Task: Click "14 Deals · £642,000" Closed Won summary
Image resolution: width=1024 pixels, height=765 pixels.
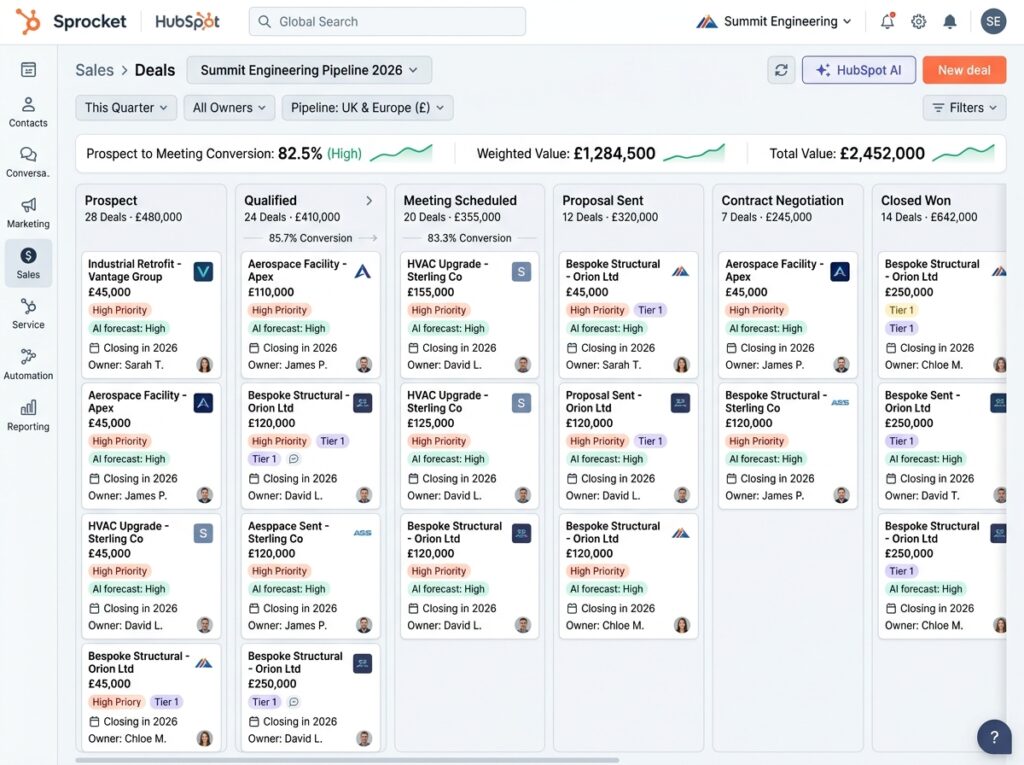Action: tap(929, 217)
